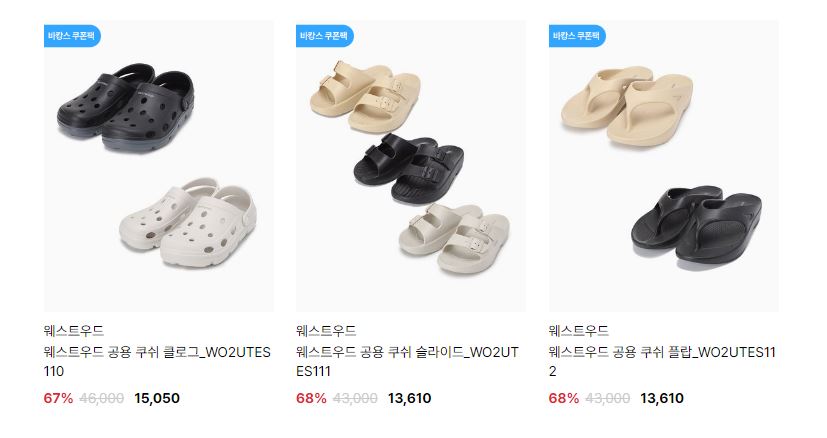
Task: Open the black clog product image
Action: tap(126, 107)
